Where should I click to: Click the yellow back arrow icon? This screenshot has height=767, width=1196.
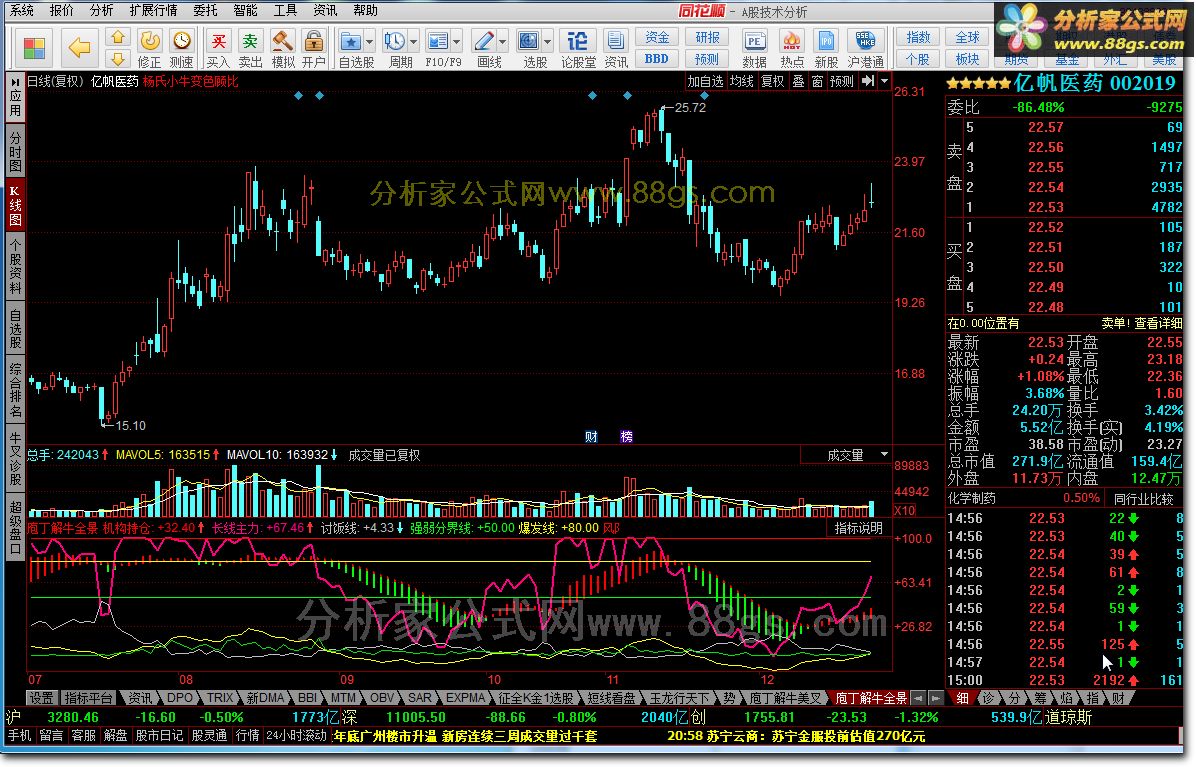pyautogui.click(x=79, y=48)
